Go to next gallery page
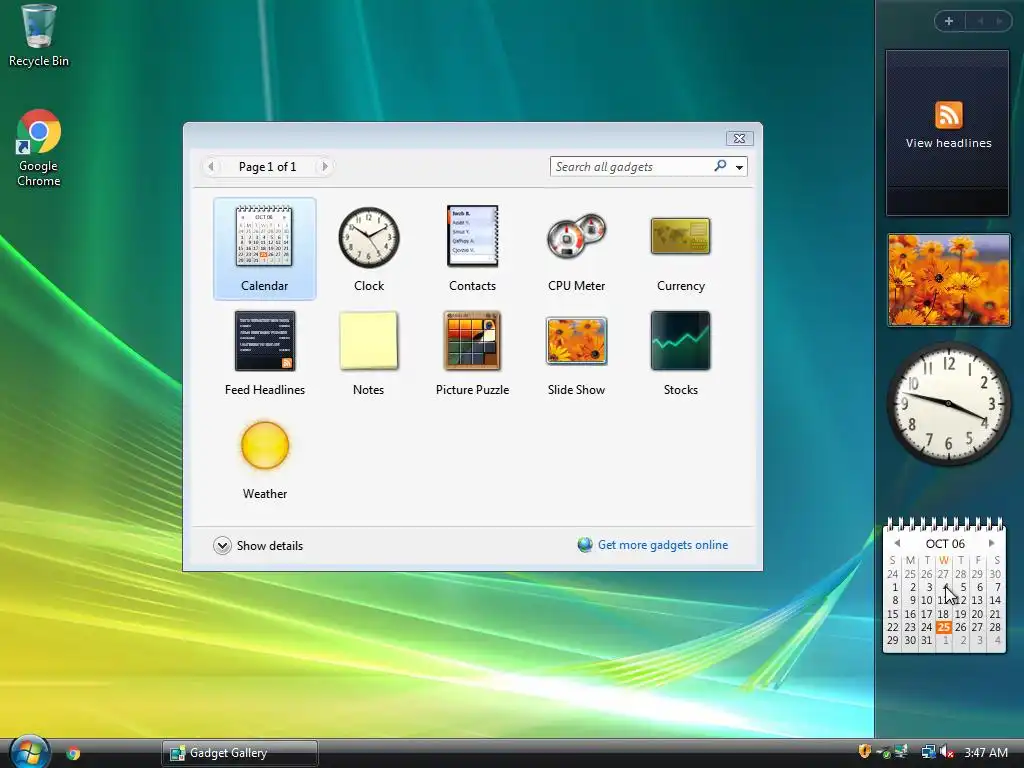1024x768 pixels. click(x=325, y=167)
